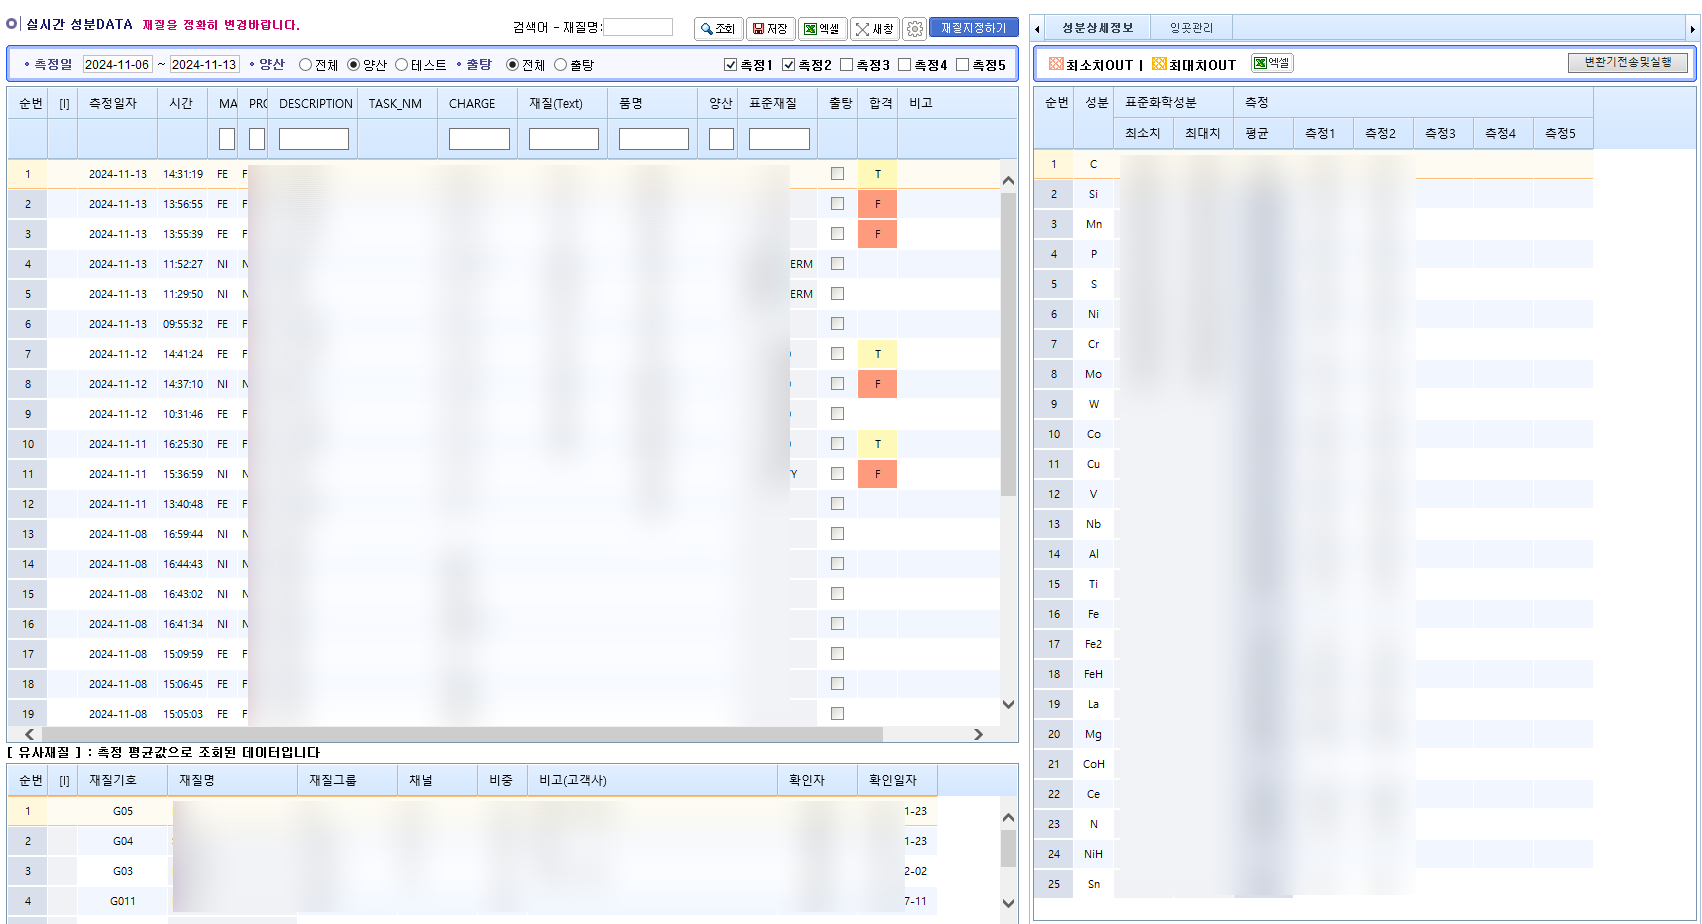Select the 양산 radio option
Viewport: 1702px width, 924px height.
353,65
